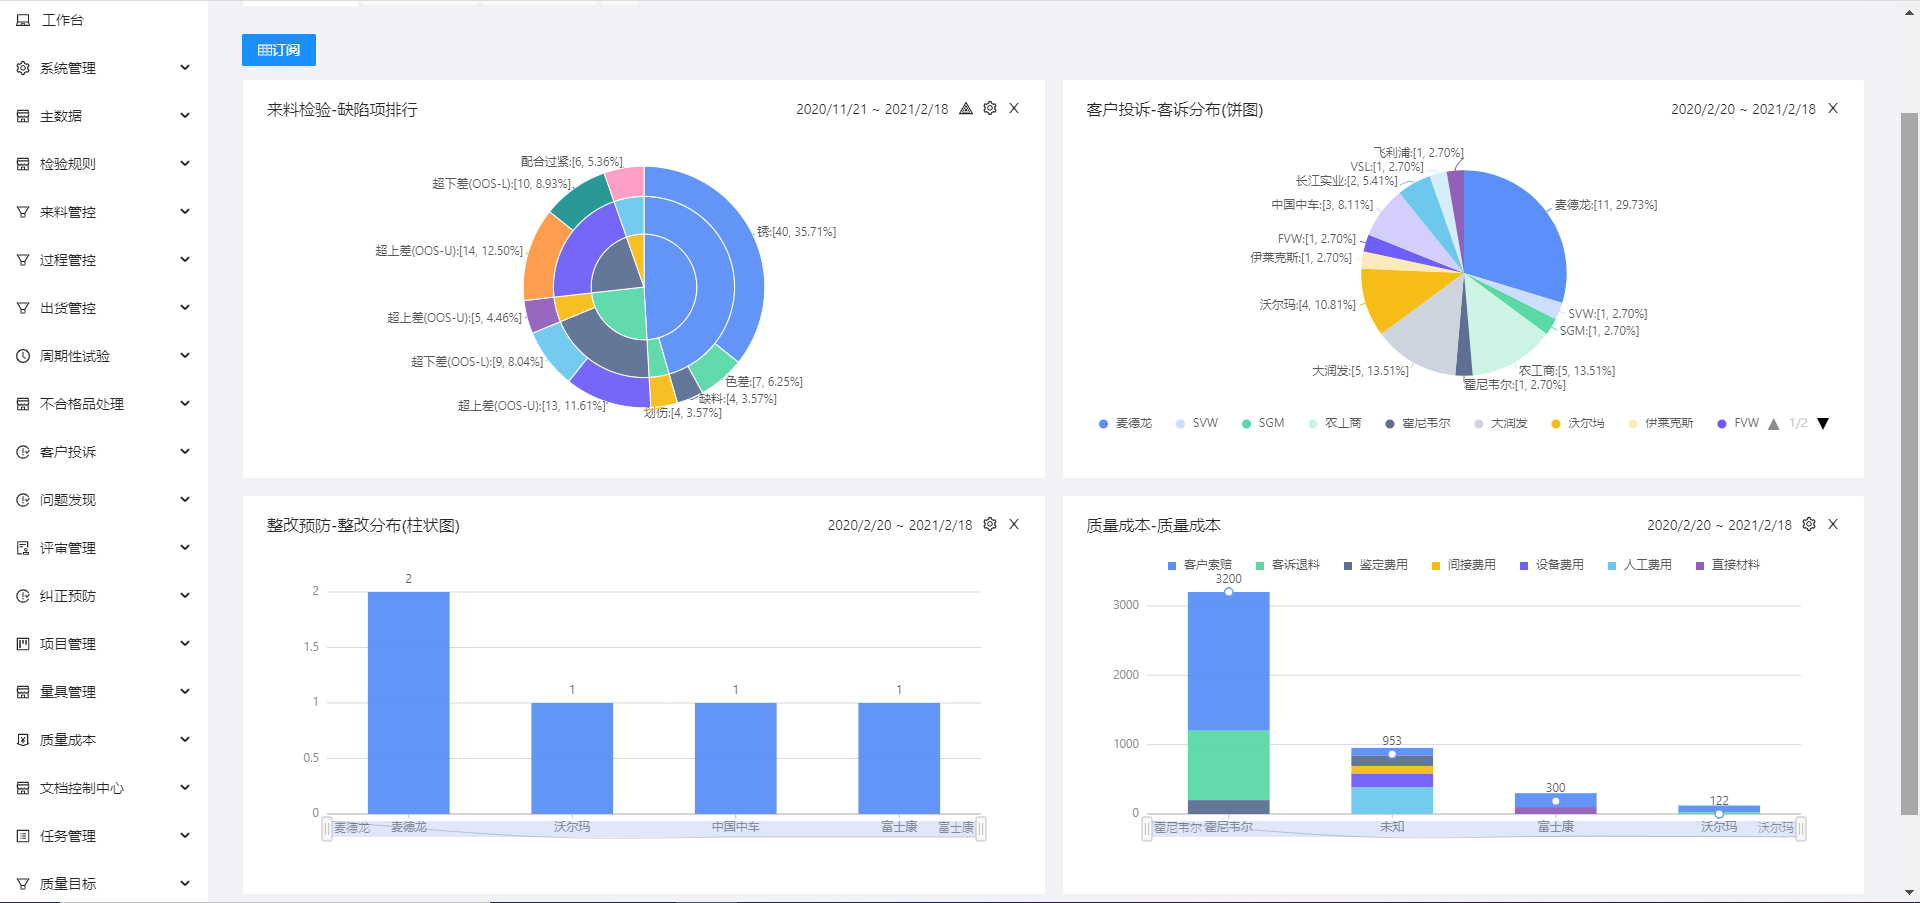This screenshot has width=1920, height=903.
Task: Open settings gear of 整改预防 chart
Action: point(990,524)
